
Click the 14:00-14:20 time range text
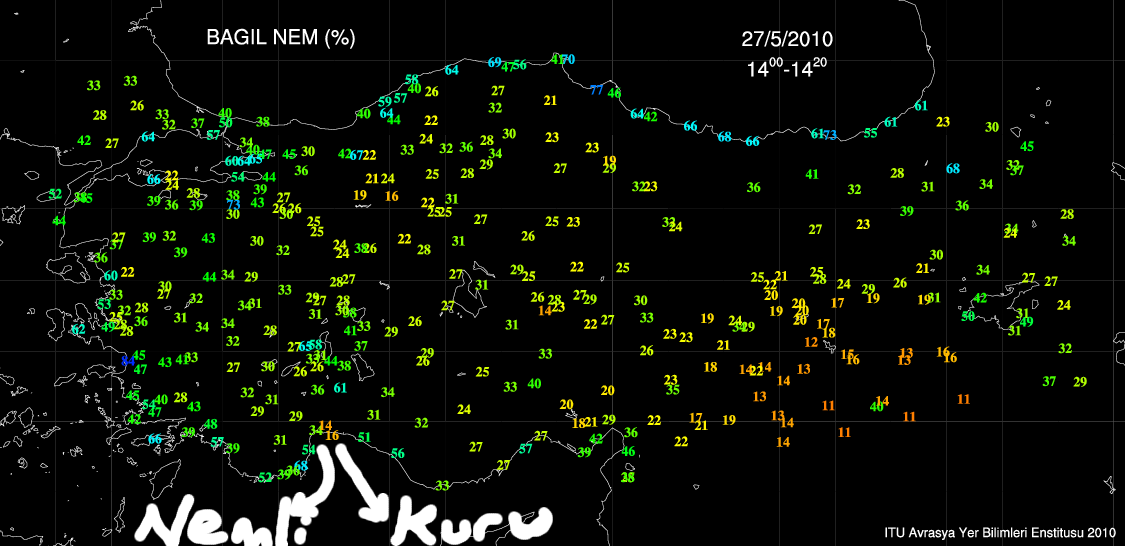point(786,69)
